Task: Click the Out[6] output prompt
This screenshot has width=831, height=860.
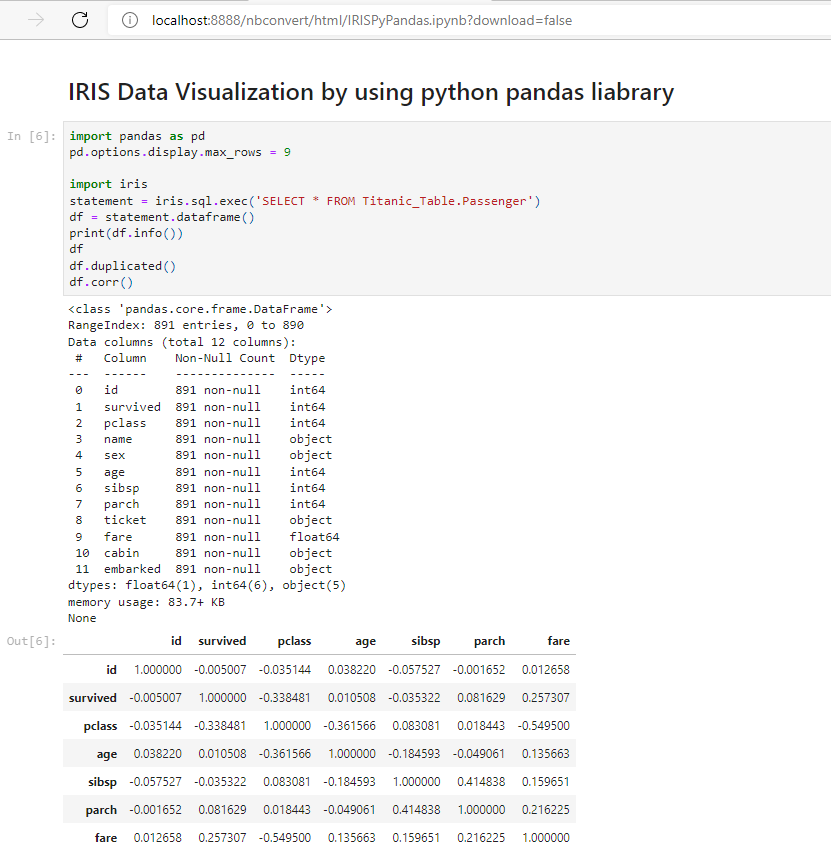Action: 31,641
